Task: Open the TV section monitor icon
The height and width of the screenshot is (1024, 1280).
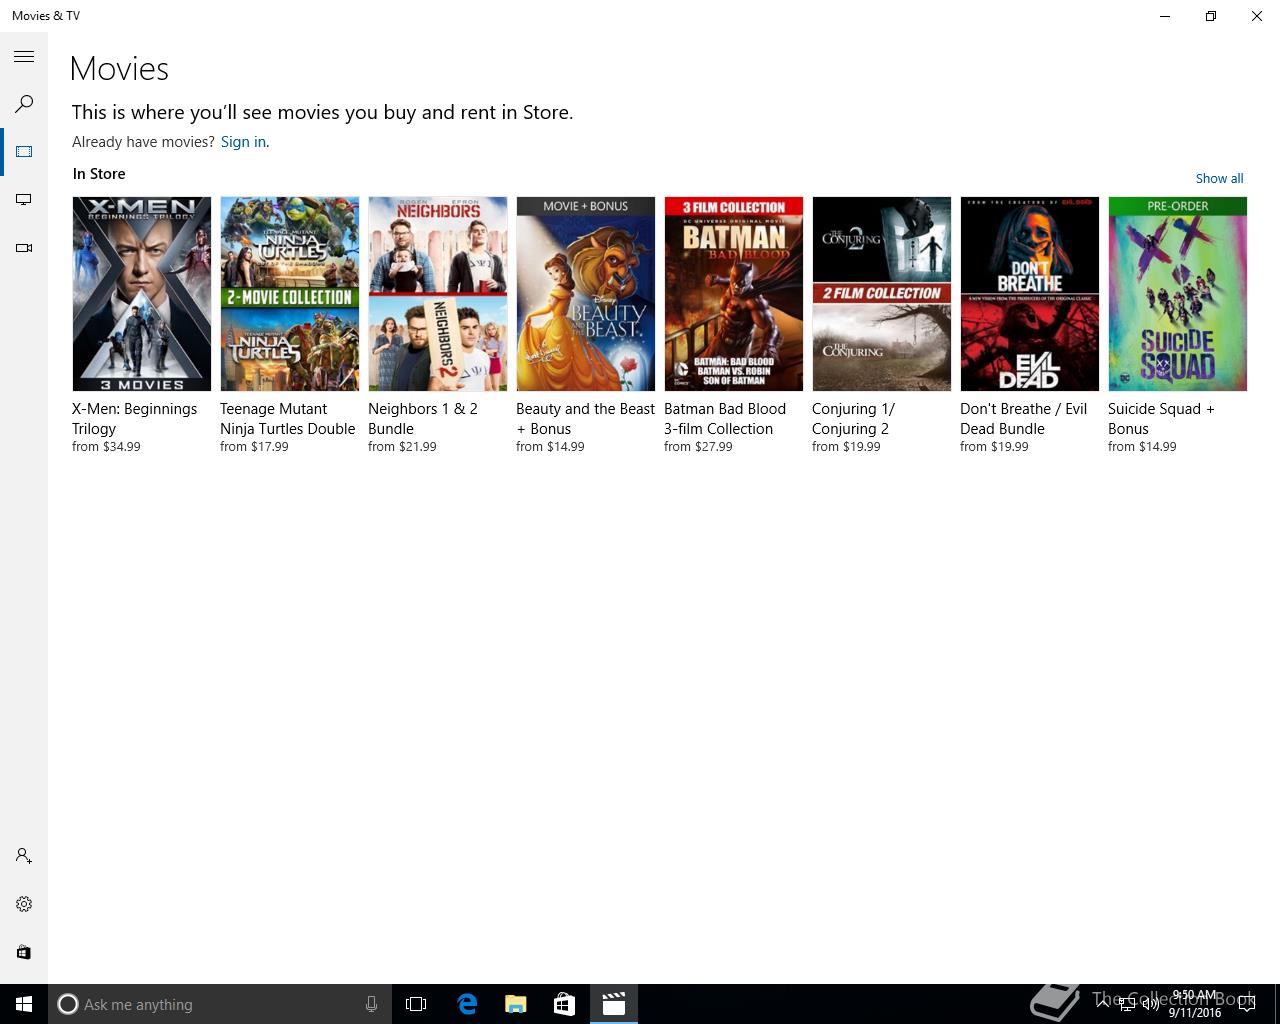Action: [24, 200]
